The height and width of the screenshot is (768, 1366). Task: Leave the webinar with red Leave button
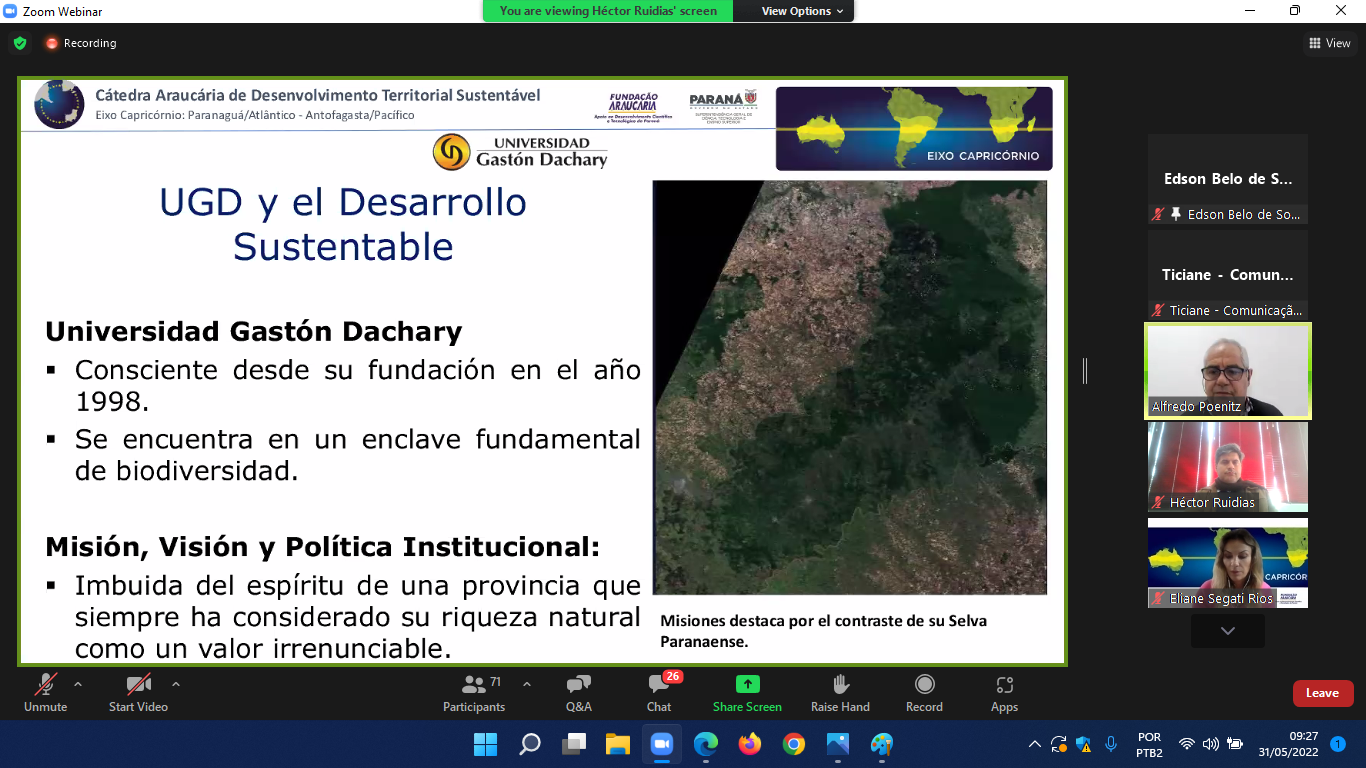[1322, 693]
